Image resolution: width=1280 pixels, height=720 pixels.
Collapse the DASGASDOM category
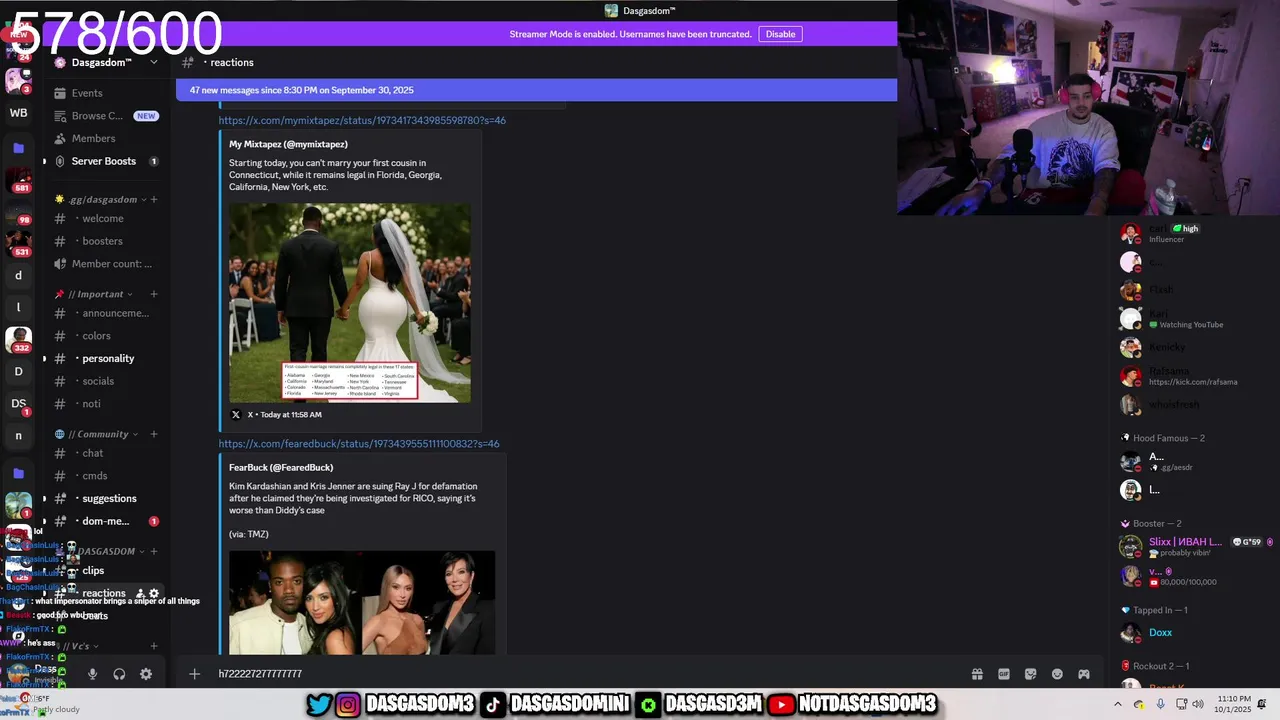106,551
